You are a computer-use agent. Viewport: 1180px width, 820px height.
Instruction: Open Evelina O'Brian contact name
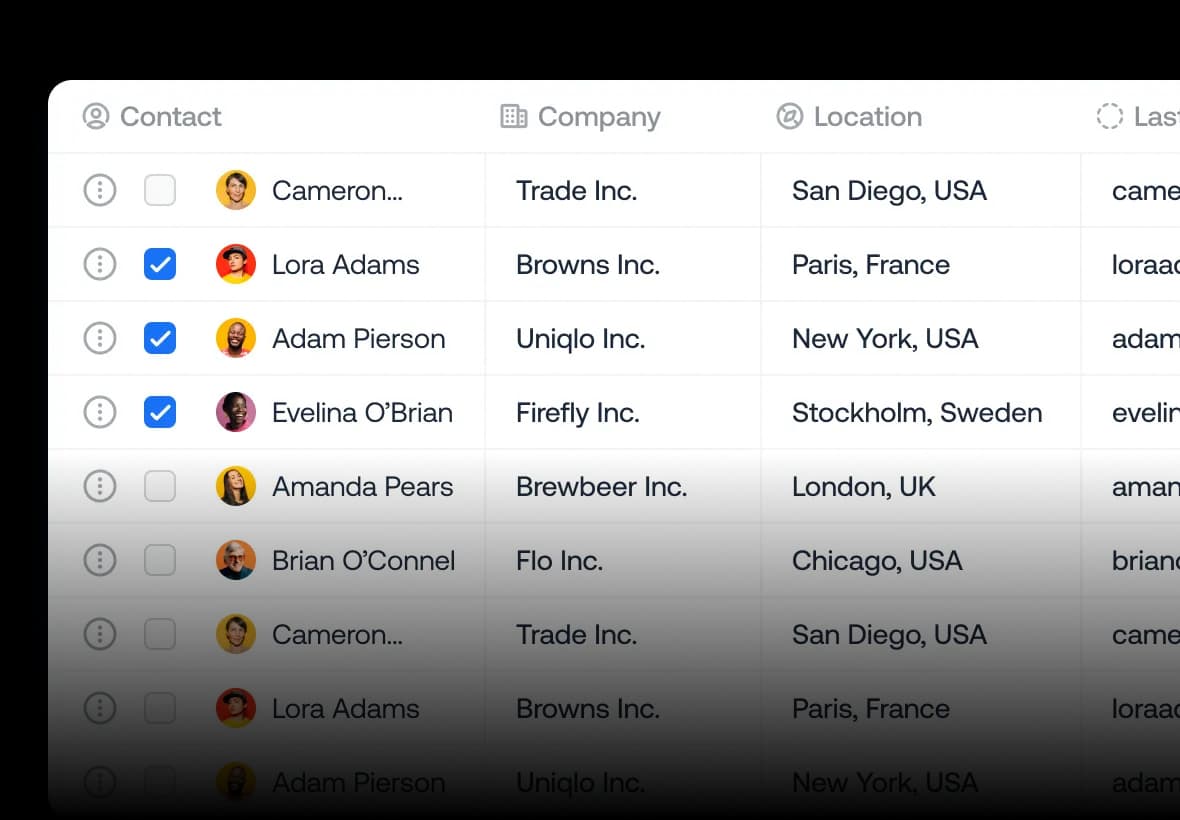(x=362, y=412)
